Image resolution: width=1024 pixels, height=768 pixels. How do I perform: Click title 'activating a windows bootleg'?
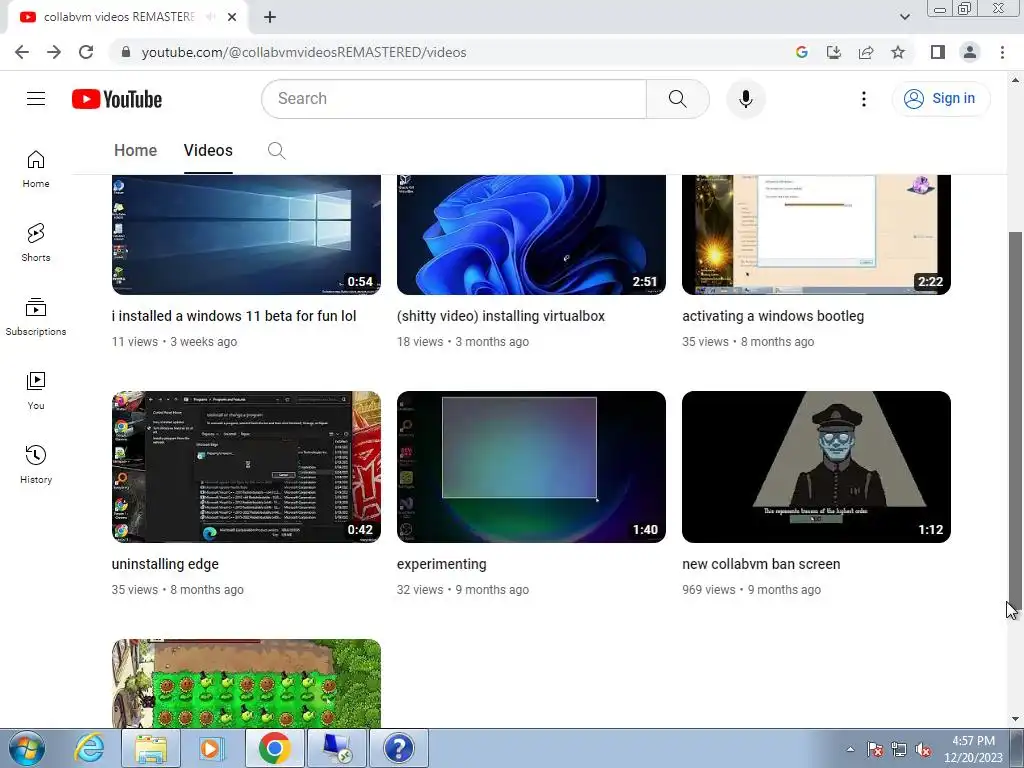click(773, 316)
